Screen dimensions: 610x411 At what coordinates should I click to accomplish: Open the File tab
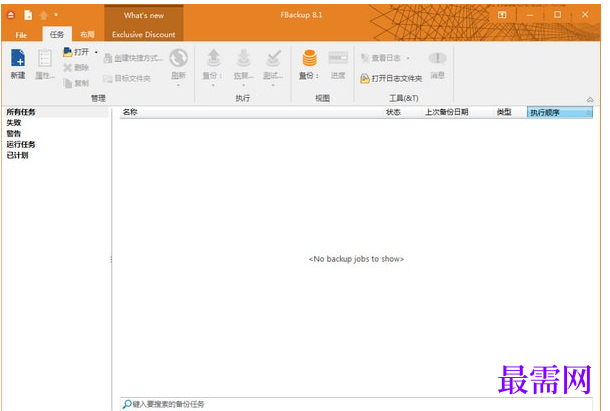[21, 35]
